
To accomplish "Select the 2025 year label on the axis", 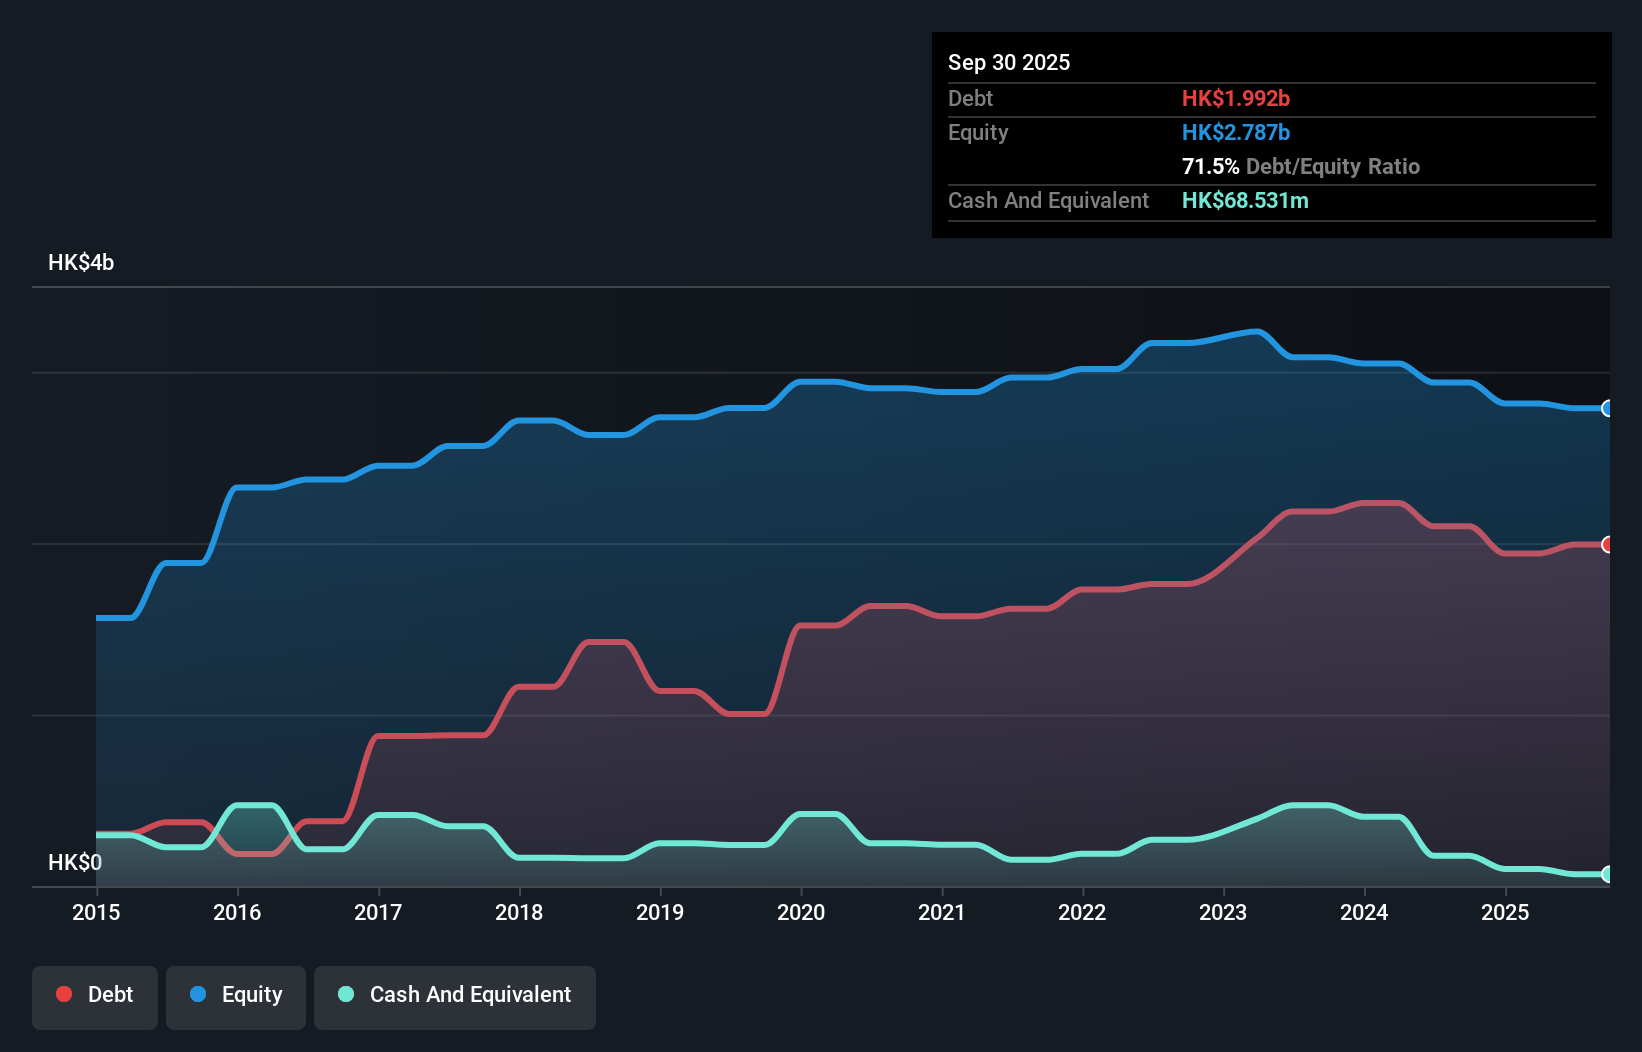I will [x=1506, y=913].
